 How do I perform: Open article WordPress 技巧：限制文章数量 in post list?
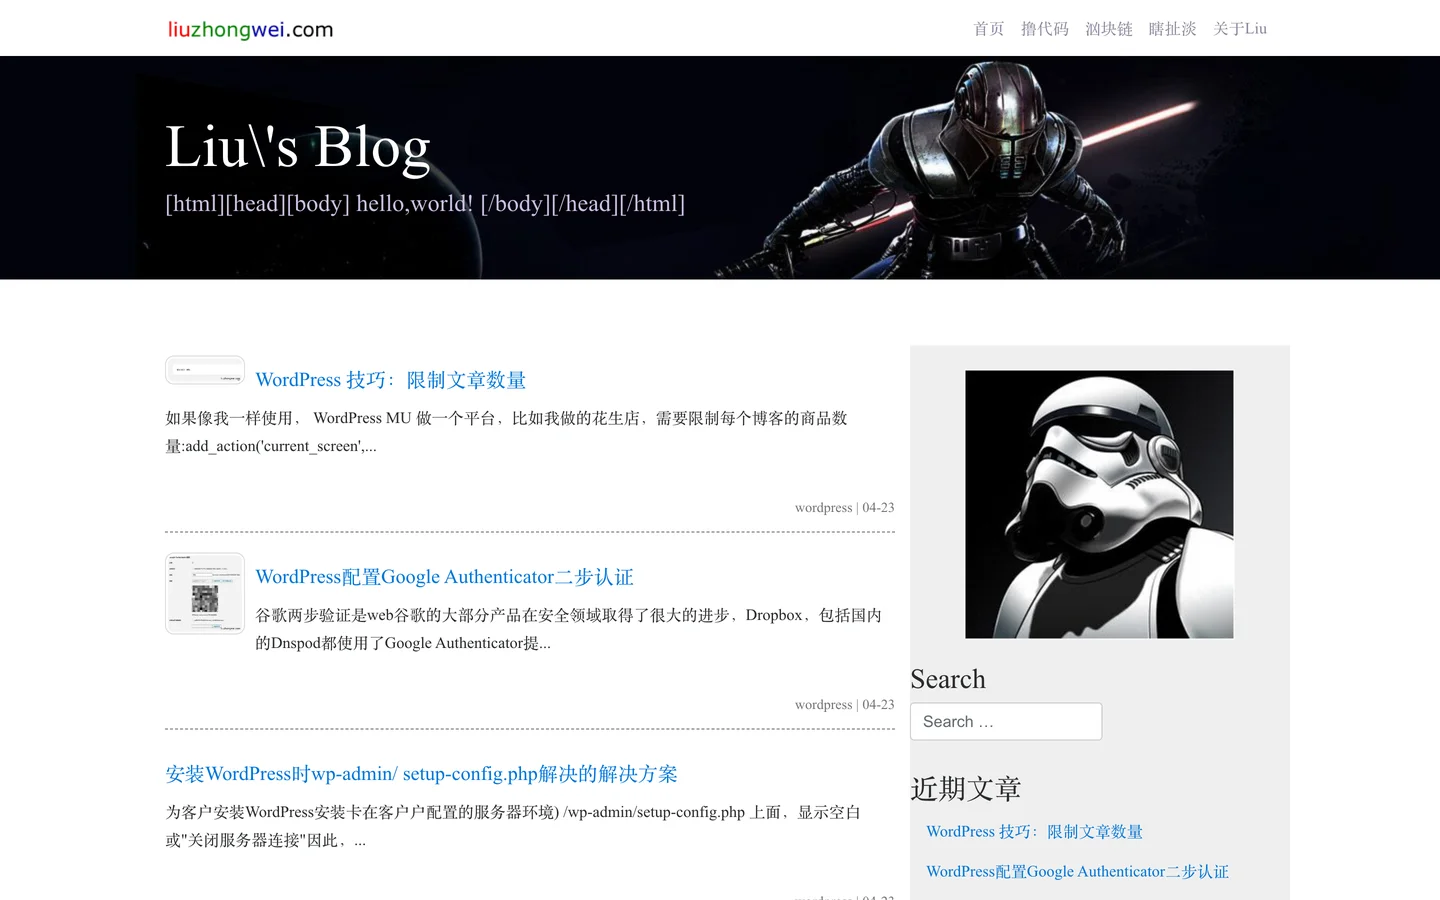point(391,380)
